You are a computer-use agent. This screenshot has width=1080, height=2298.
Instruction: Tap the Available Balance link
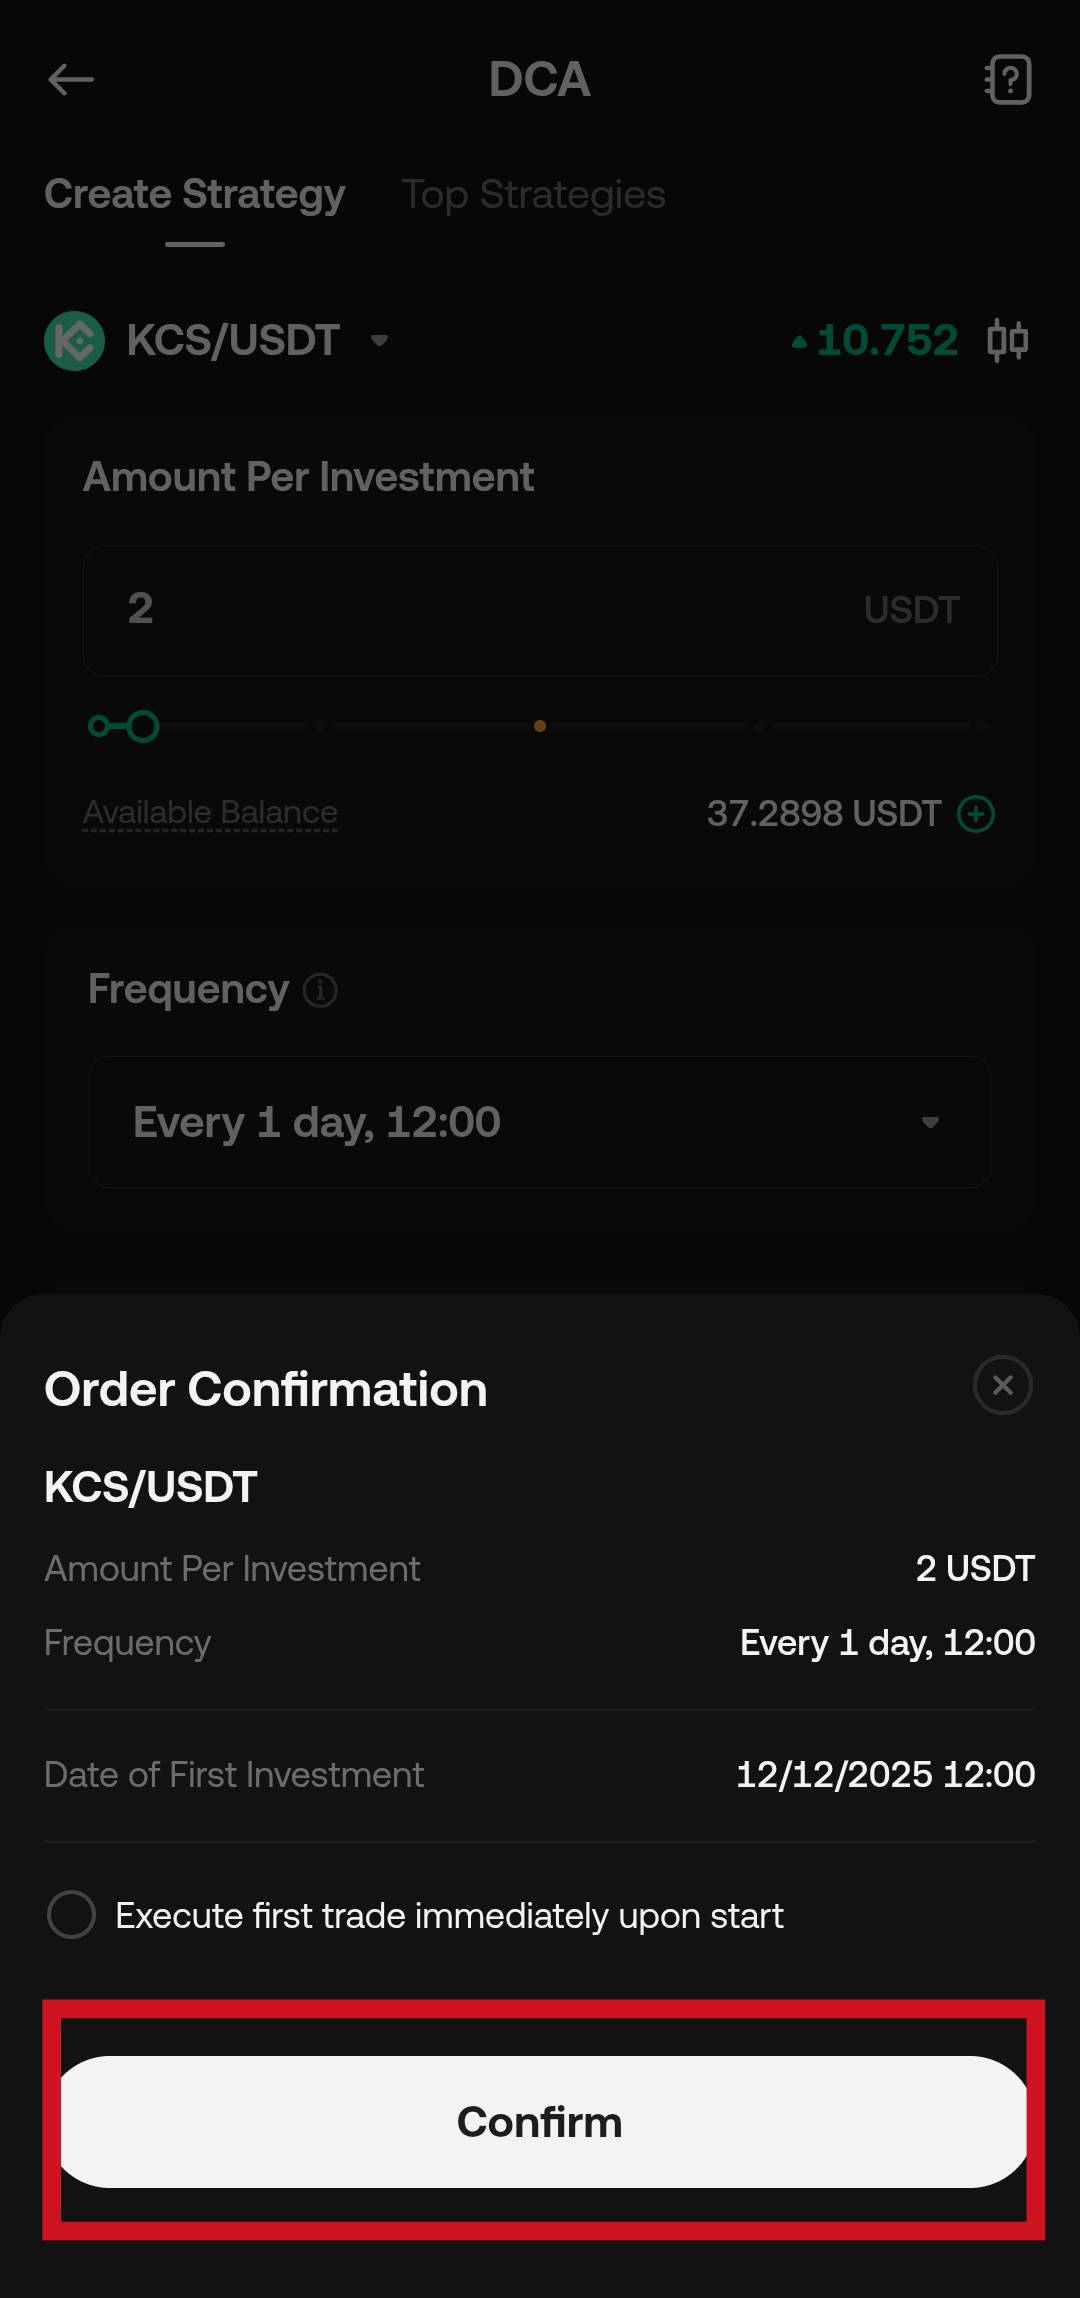(210, 813)
